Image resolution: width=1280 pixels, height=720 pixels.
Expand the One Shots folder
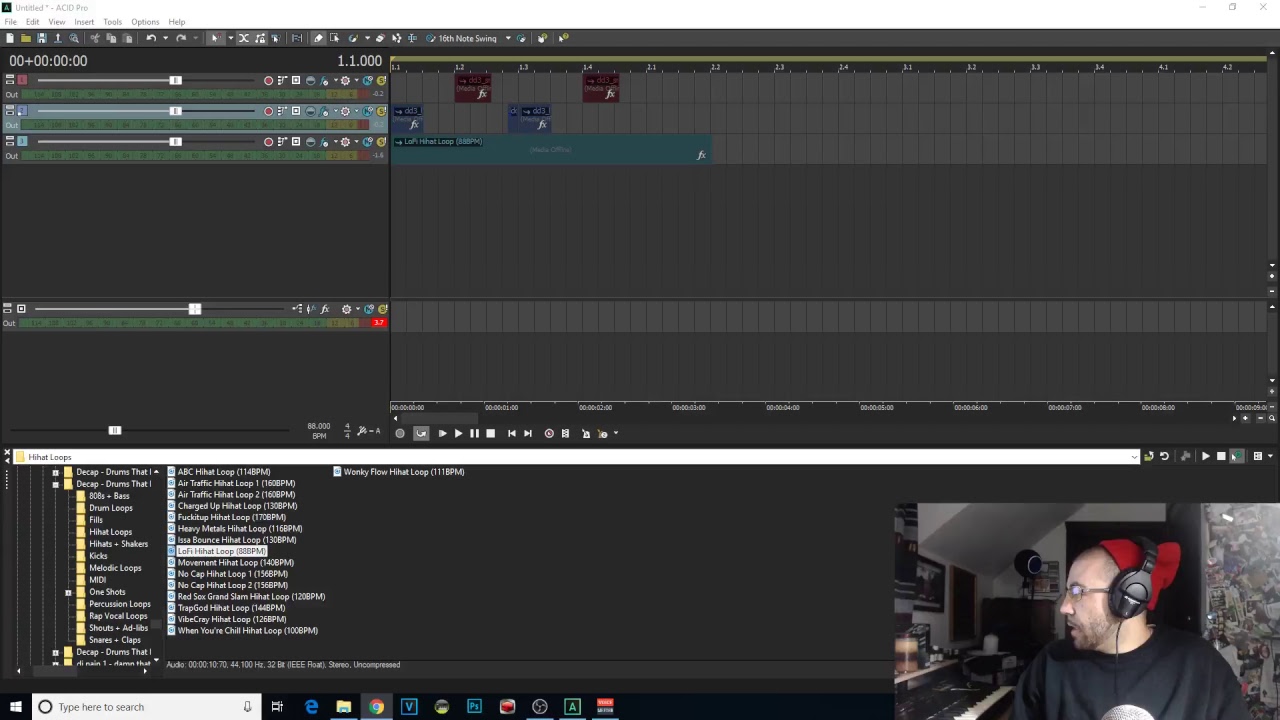tap(68, 592)
